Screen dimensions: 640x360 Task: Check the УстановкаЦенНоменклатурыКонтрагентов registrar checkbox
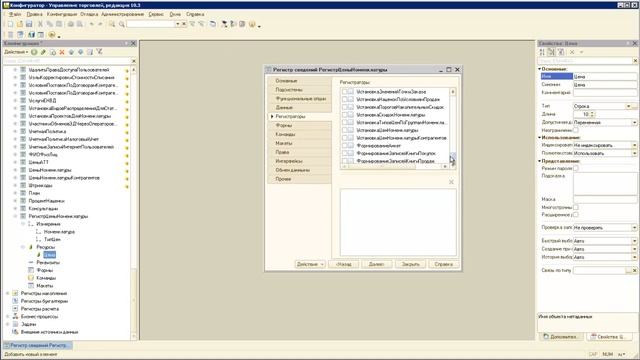[345, 138]
